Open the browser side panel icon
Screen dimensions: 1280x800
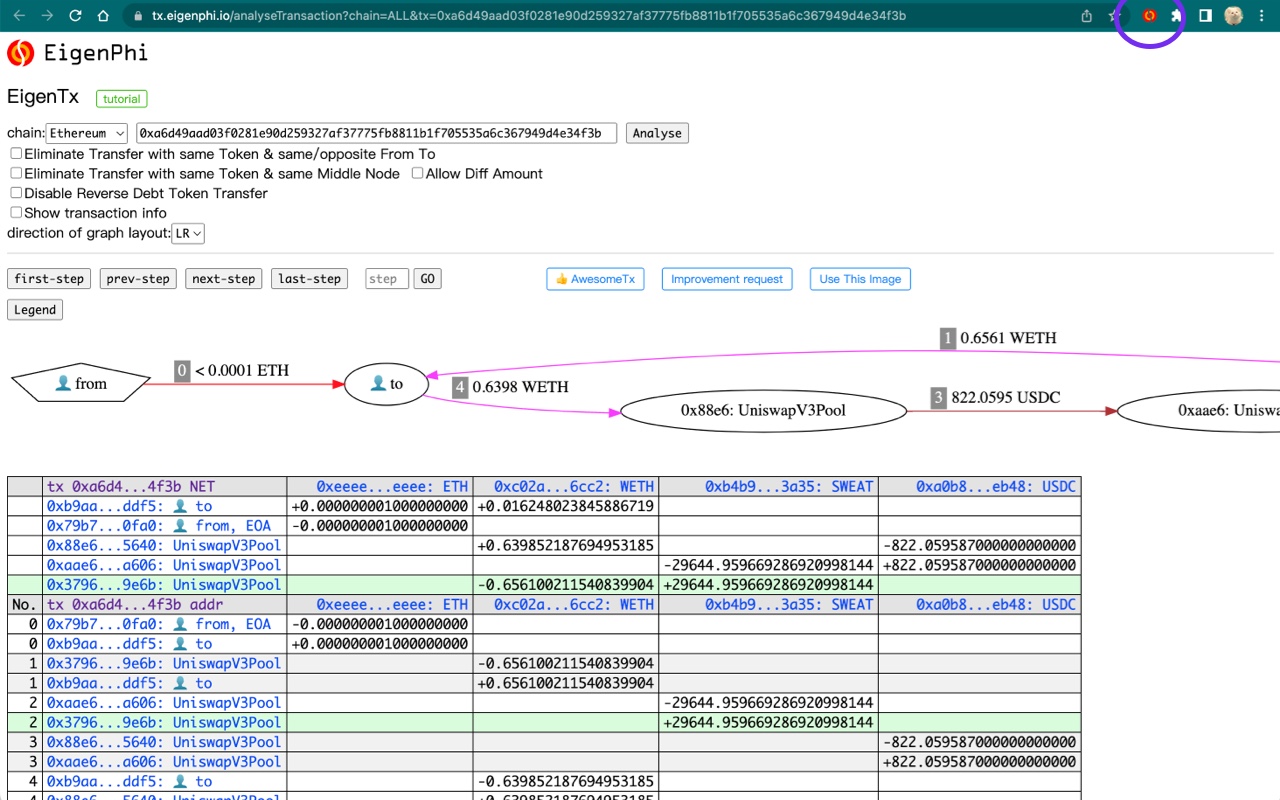point(1205,16)
